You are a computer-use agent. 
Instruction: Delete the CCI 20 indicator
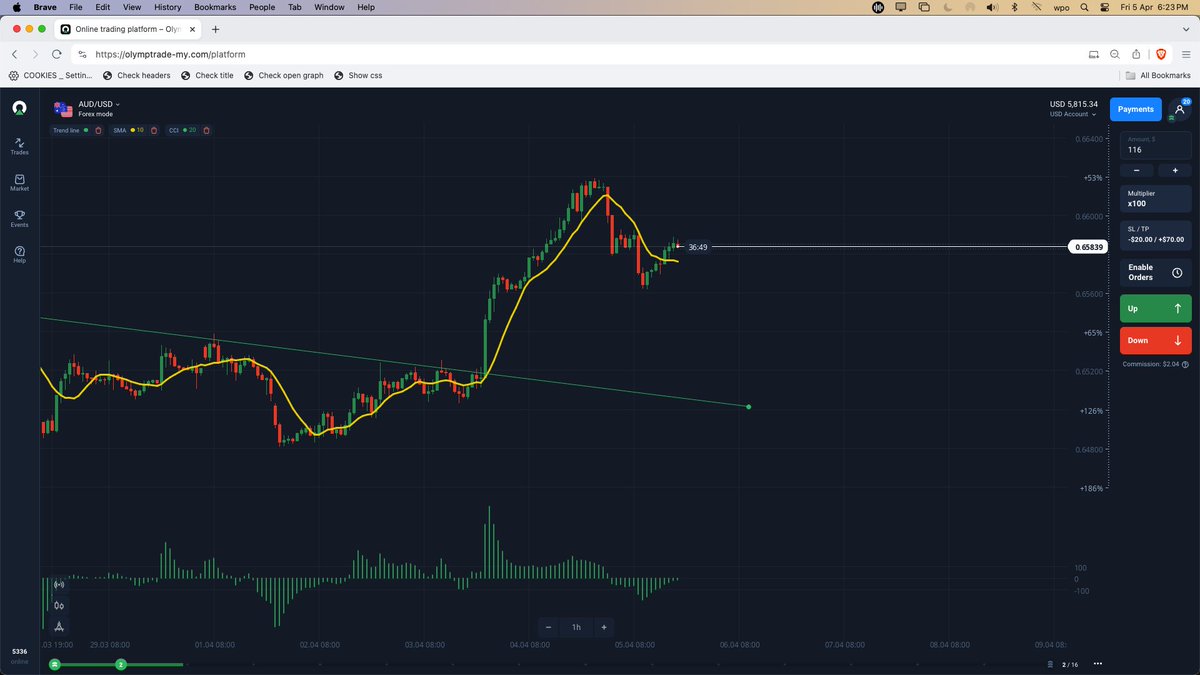pyautogui.click(x=206, y=130)
